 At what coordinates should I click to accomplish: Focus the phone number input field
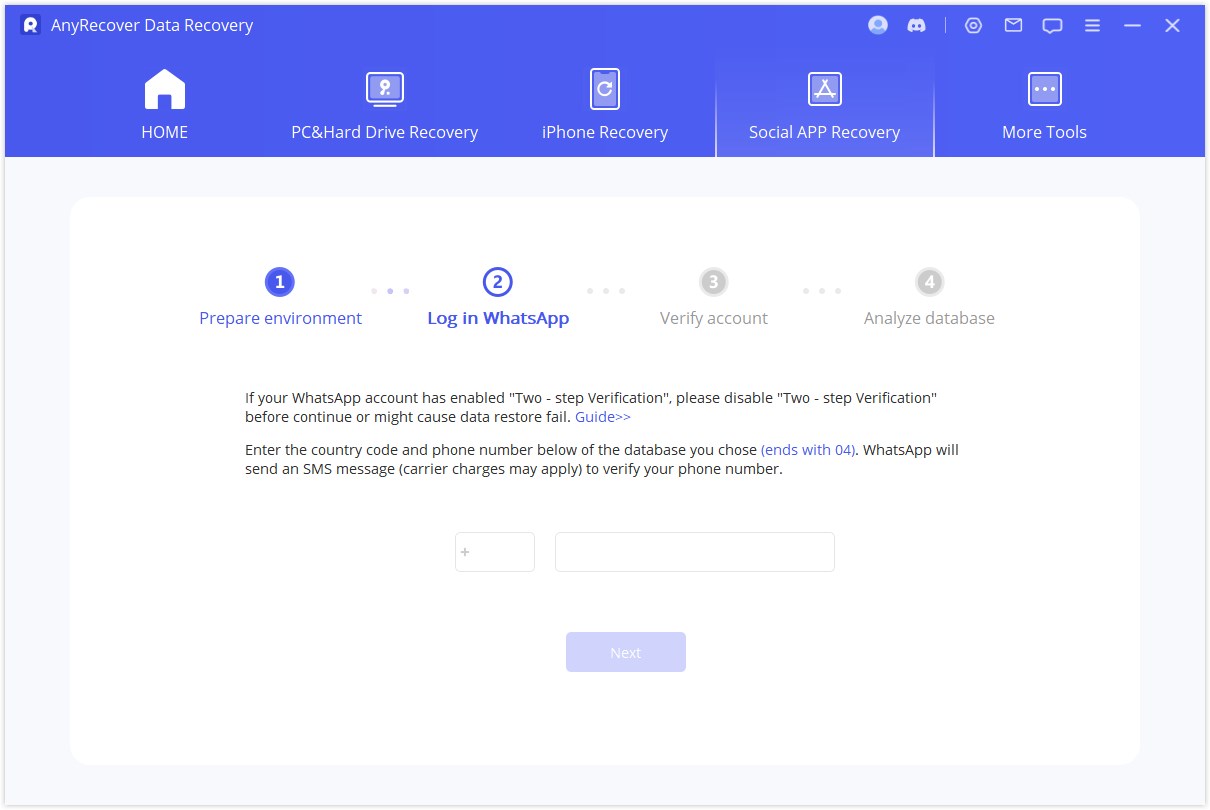point(695,552)
